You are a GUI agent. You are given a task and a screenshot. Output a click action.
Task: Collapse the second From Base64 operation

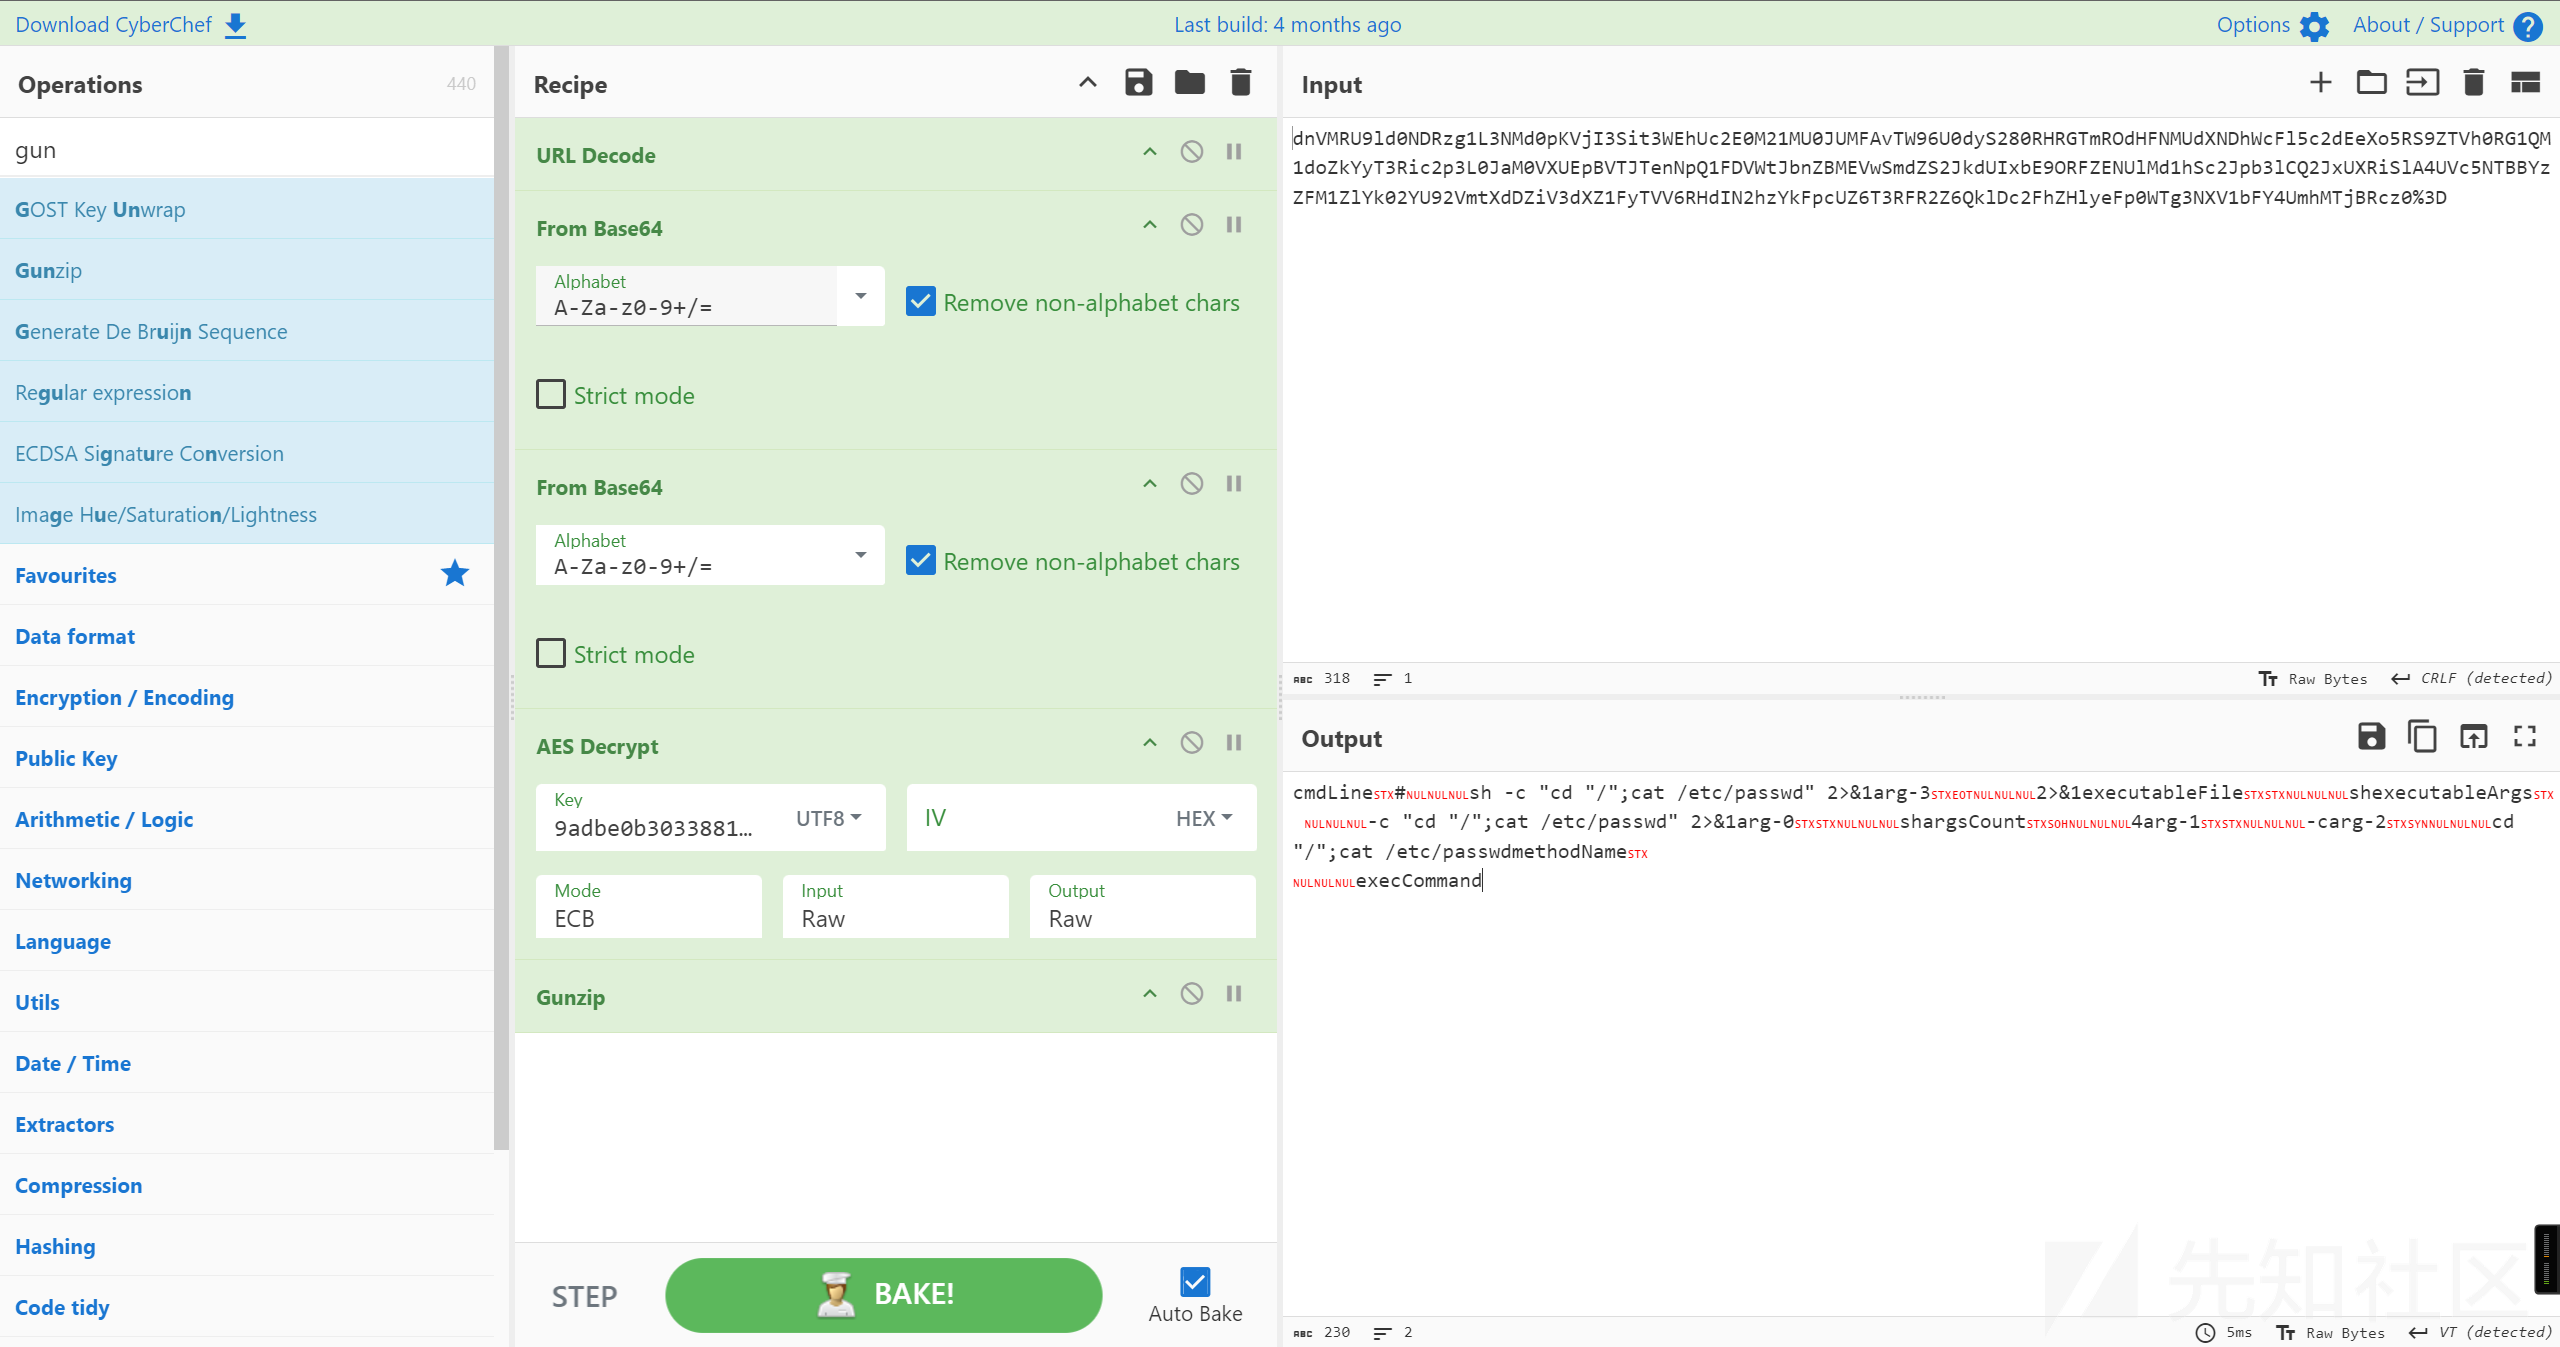point(1150,484)
